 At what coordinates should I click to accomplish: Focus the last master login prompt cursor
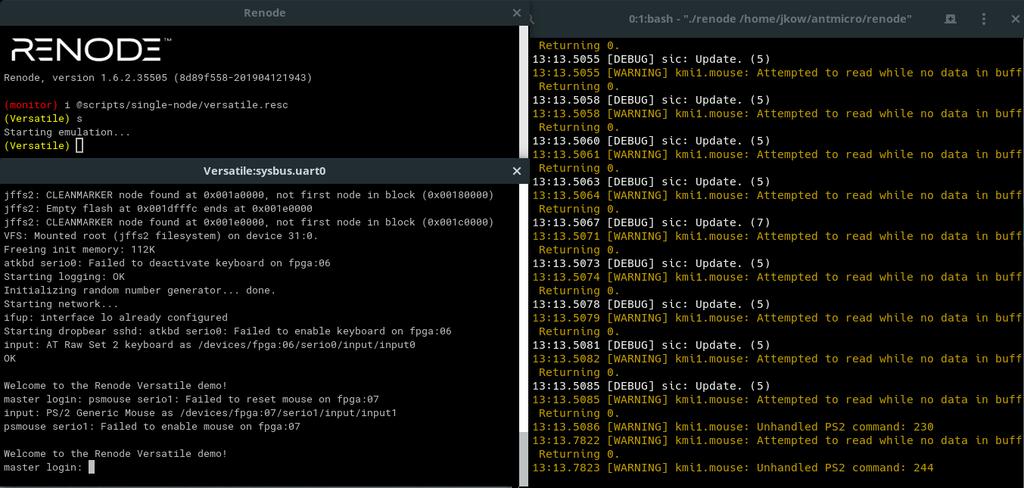tap(91, 467)
